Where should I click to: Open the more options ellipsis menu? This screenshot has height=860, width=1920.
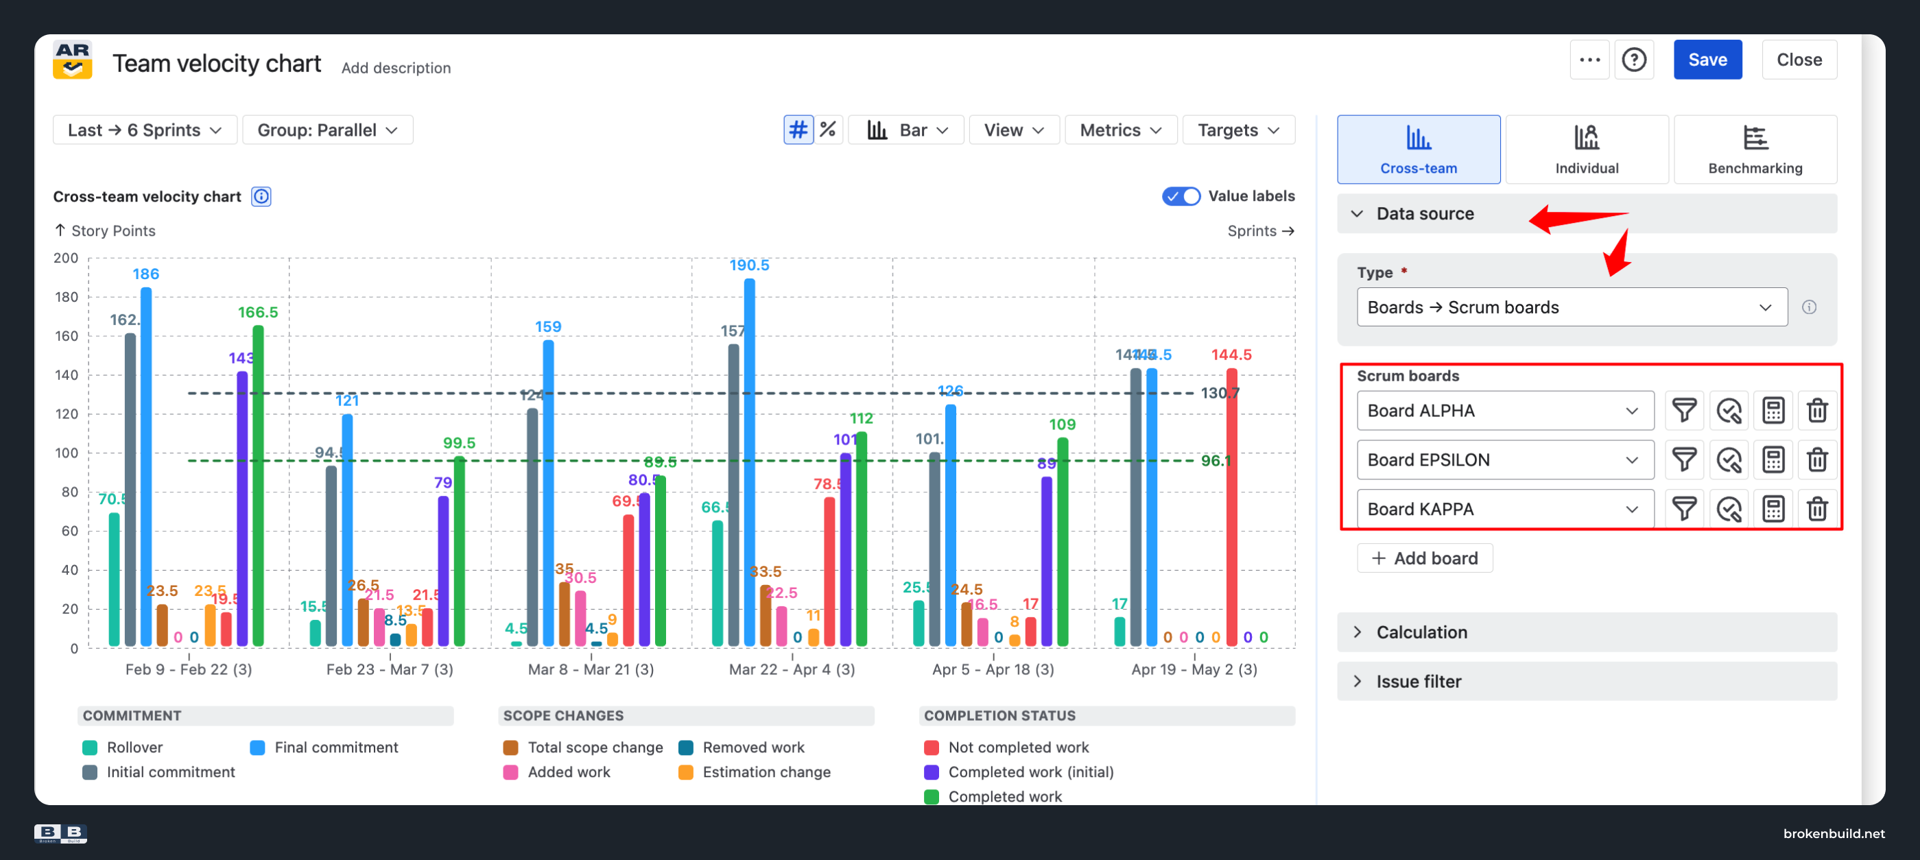pyautogui.click(x=1590, y=60)
